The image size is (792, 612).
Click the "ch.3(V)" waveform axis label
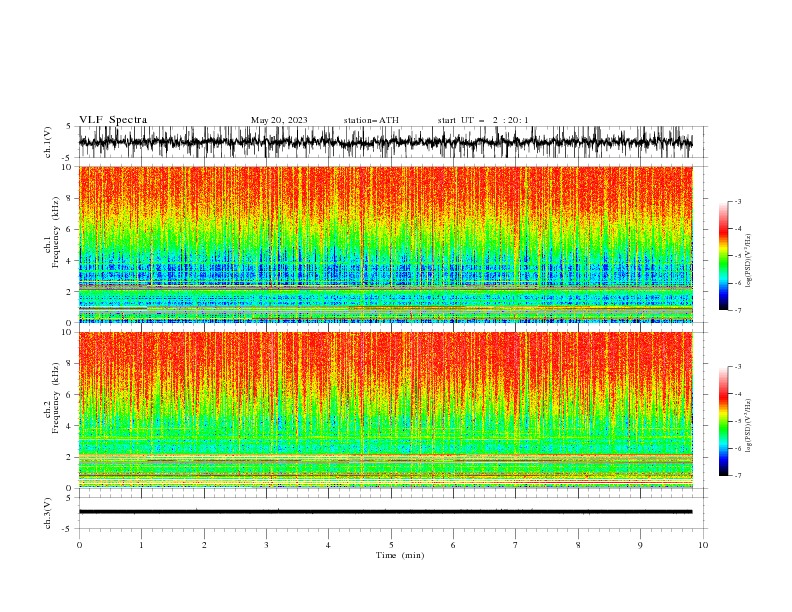(48, 513)
